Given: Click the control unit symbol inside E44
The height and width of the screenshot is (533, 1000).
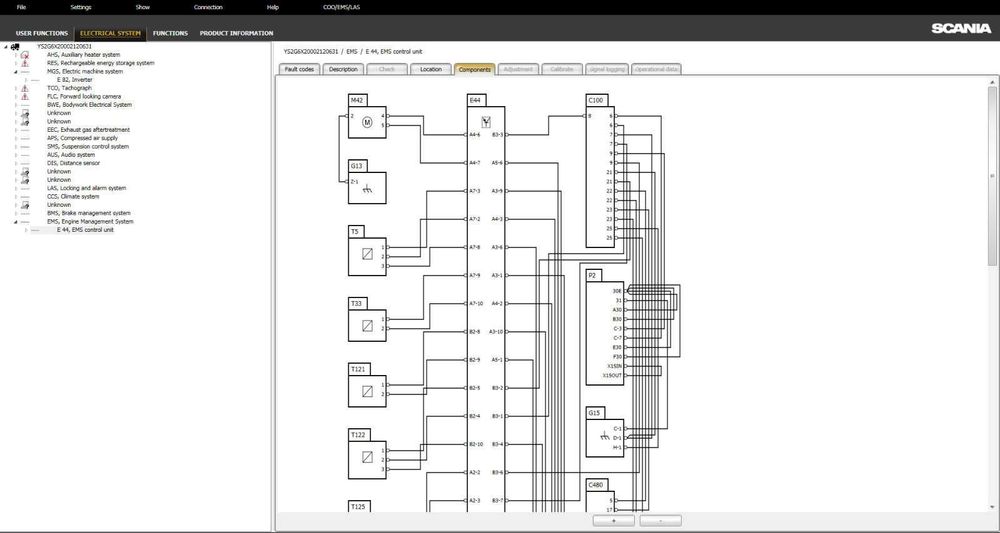Looking at the screenshot, I should pos(486,122).
